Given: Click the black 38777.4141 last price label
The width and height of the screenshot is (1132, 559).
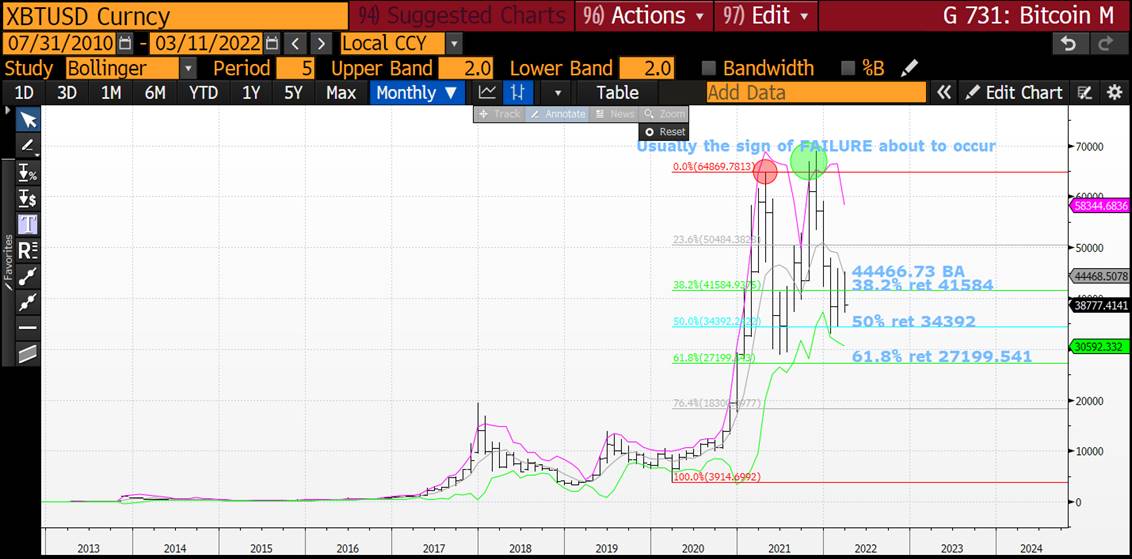Looking at the screenshot, I should pyautogui.click(x=1100, y=306).
